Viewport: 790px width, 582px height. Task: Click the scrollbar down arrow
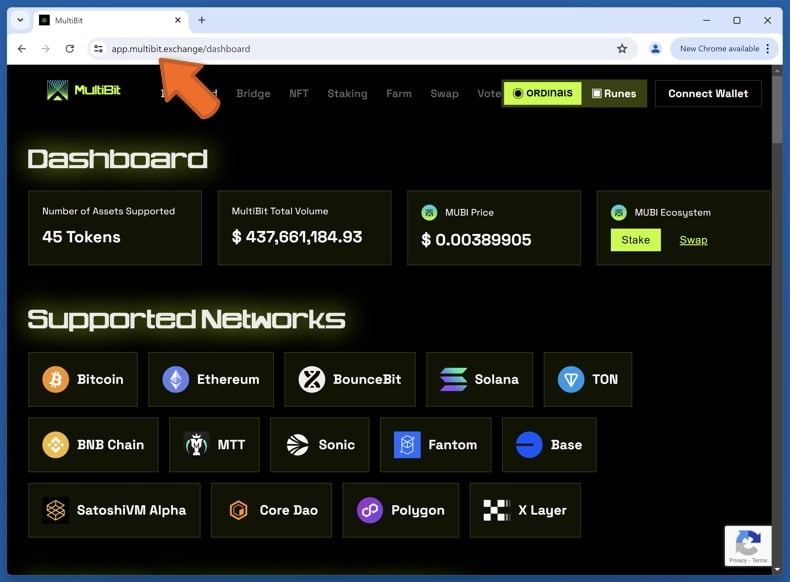777,569
